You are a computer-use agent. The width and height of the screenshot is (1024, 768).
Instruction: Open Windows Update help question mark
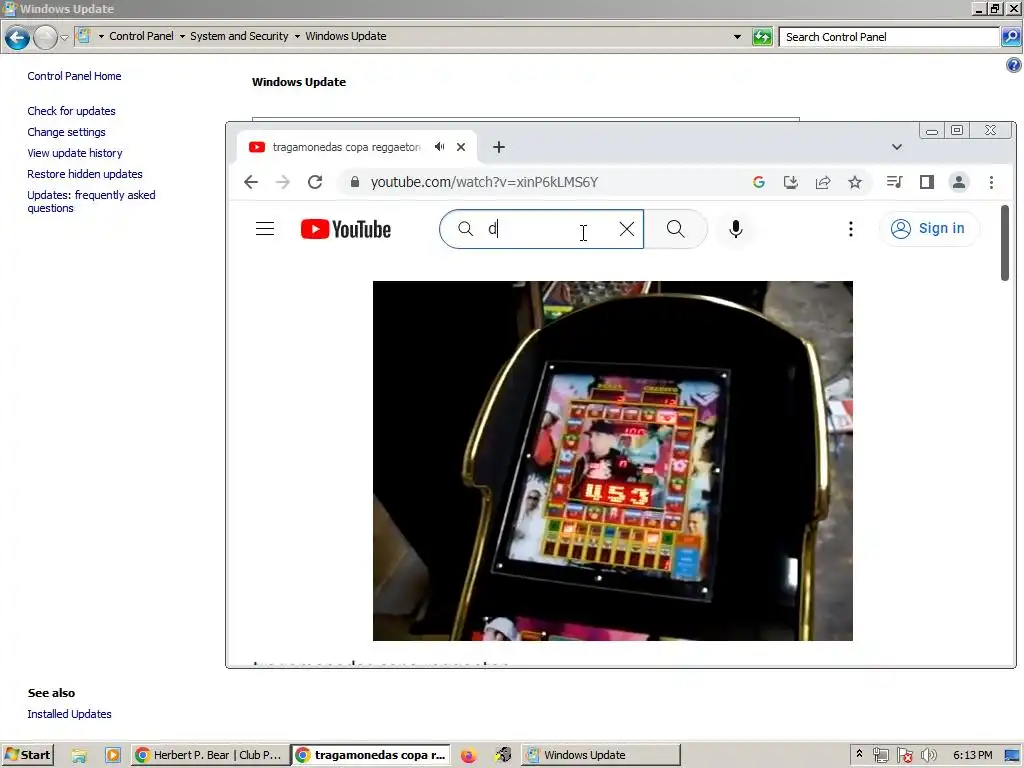(x=1014, y=65)
